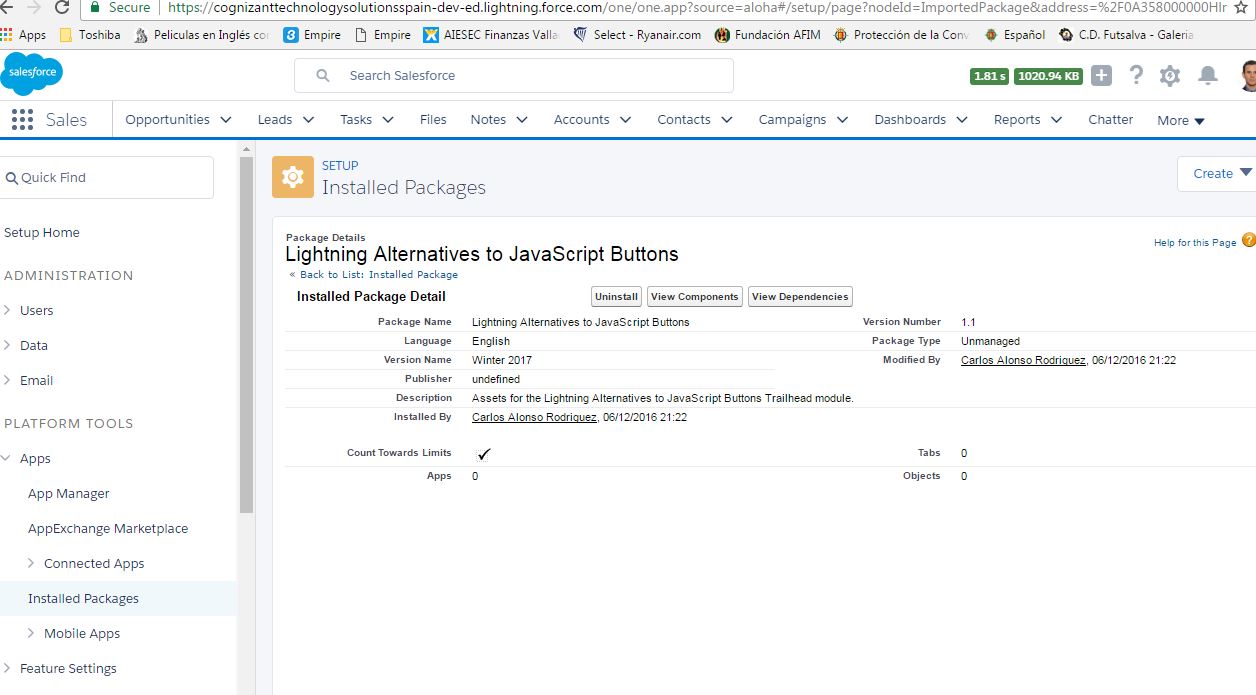Screen dimensions: 1256x695
Task: Expand the Connected Apps node
Action: 32,563
